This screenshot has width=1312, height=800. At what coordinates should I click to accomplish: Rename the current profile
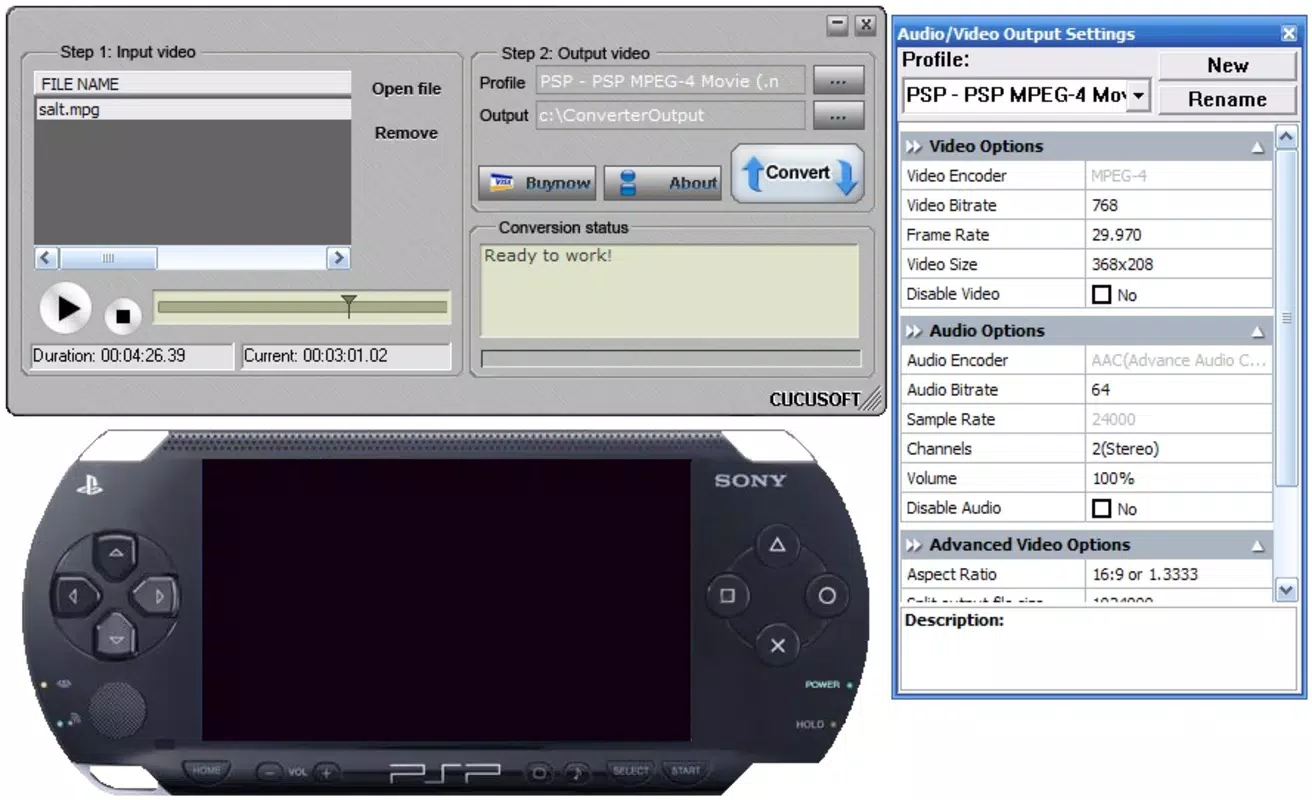[1227, 99]
